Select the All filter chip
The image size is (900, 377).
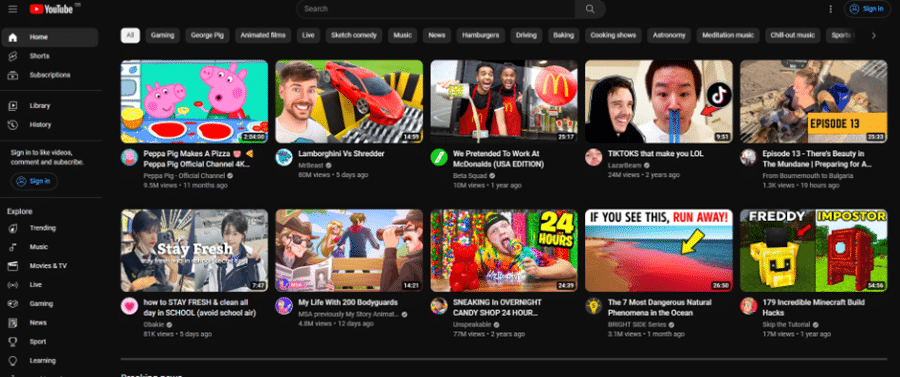130,36
